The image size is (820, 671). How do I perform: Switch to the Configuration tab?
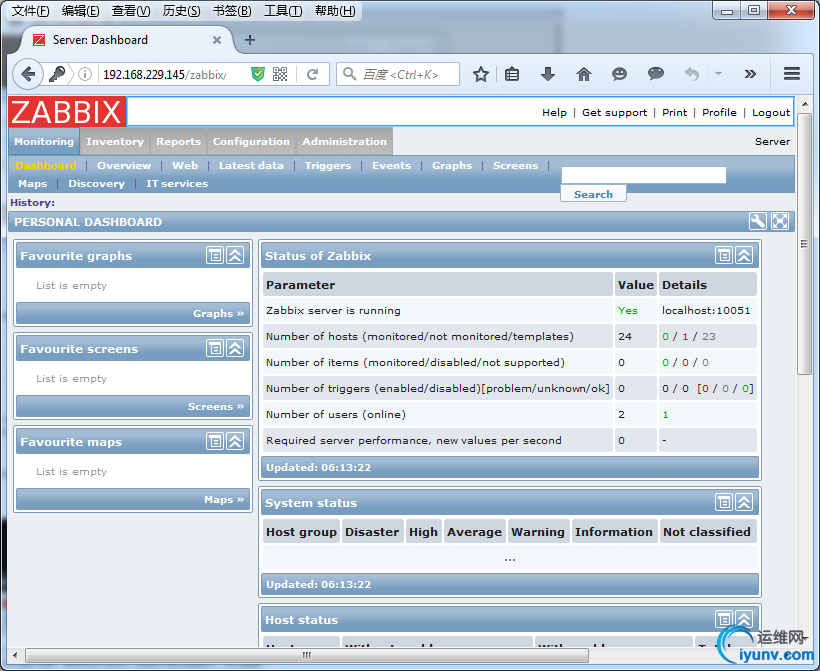tap(251, 141)
